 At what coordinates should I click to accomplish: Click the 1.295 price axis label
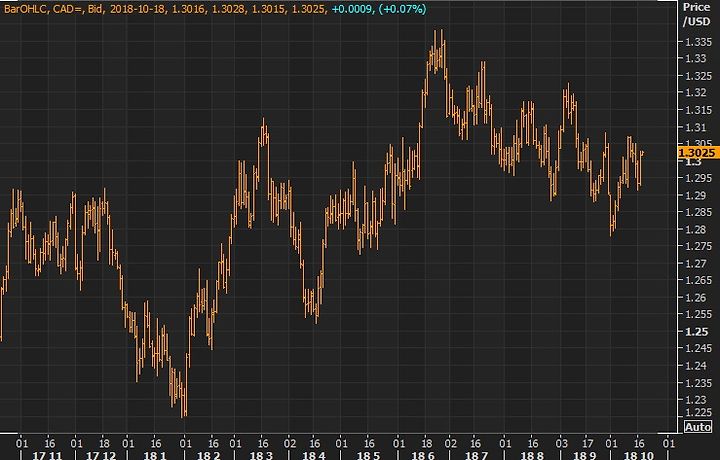697,178
